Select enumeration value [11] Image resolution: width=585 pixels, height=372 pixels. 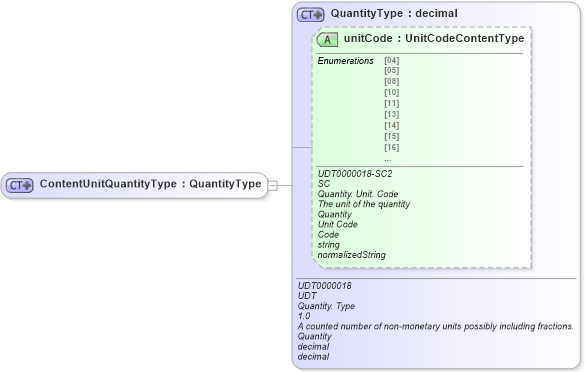(x=392, y=103)
